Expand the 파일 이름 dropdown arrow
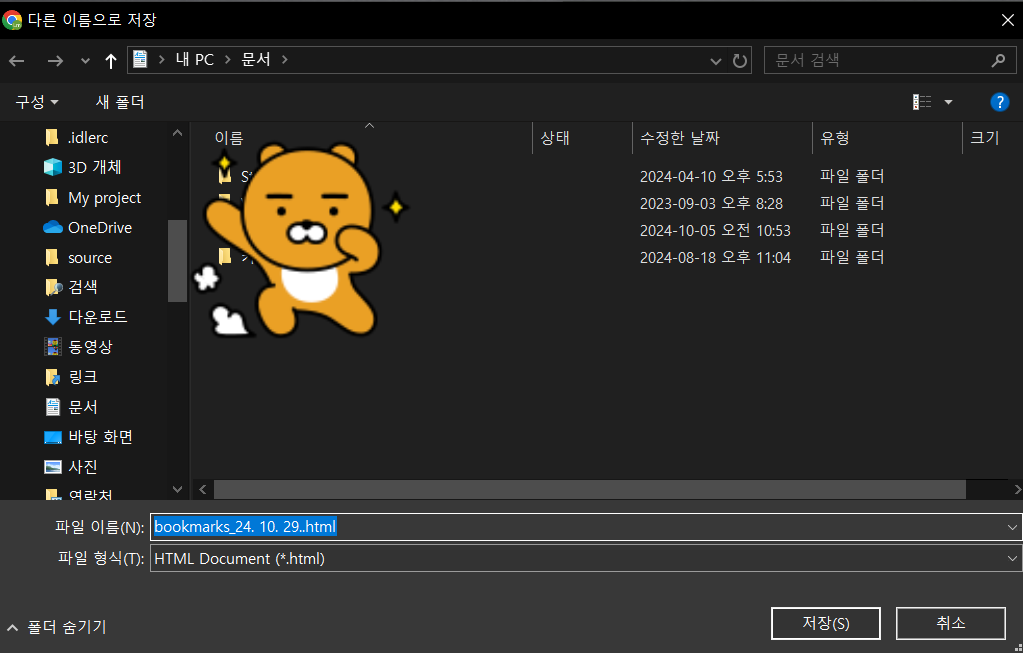Viewport: 1023px width, 653px height. pos(1013,526)
